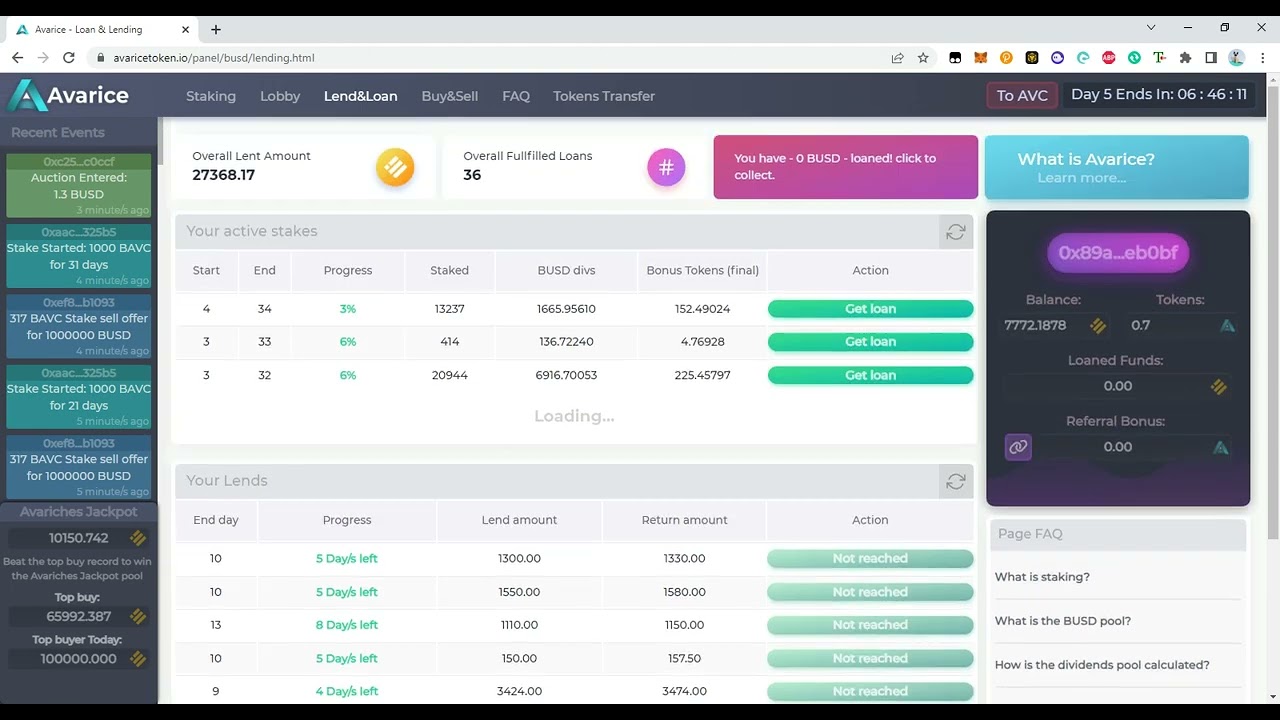
Task: Refresh the Your active stakes table
Action: 955,232
